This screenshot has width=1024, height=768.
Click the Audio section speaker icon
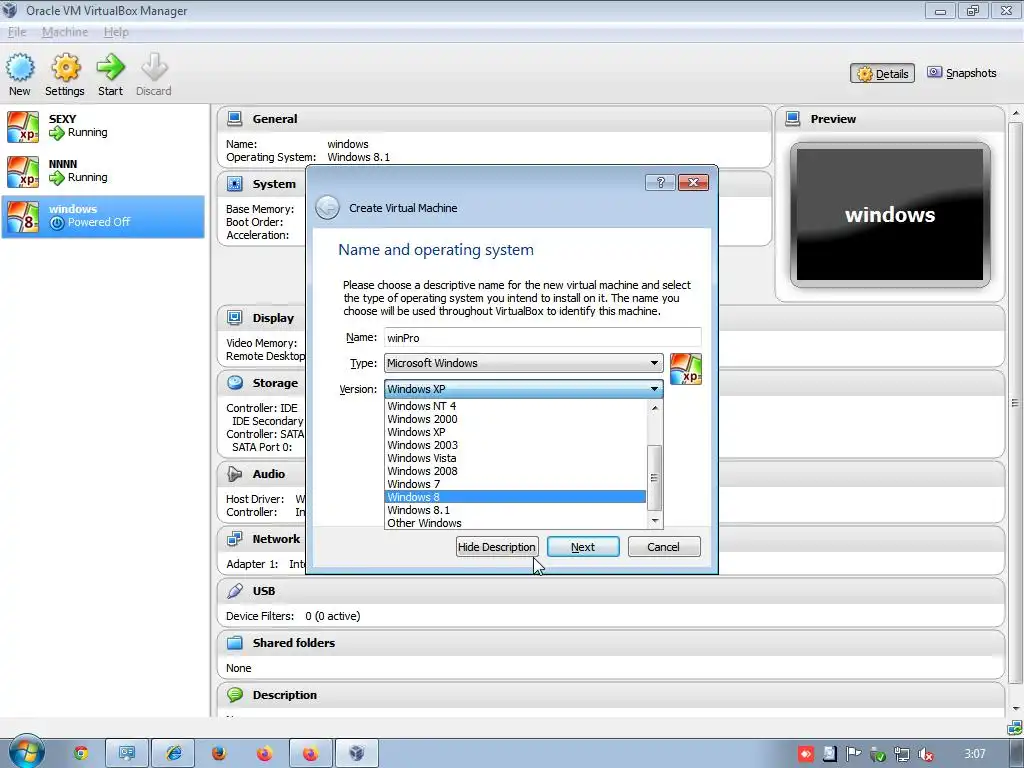click(x=234, y=474)
